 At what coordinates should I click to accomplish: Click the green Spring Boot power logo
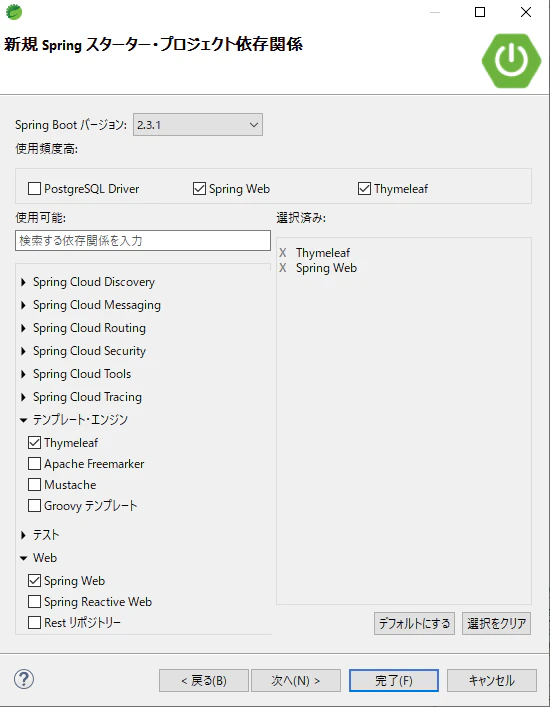[511, 60]
